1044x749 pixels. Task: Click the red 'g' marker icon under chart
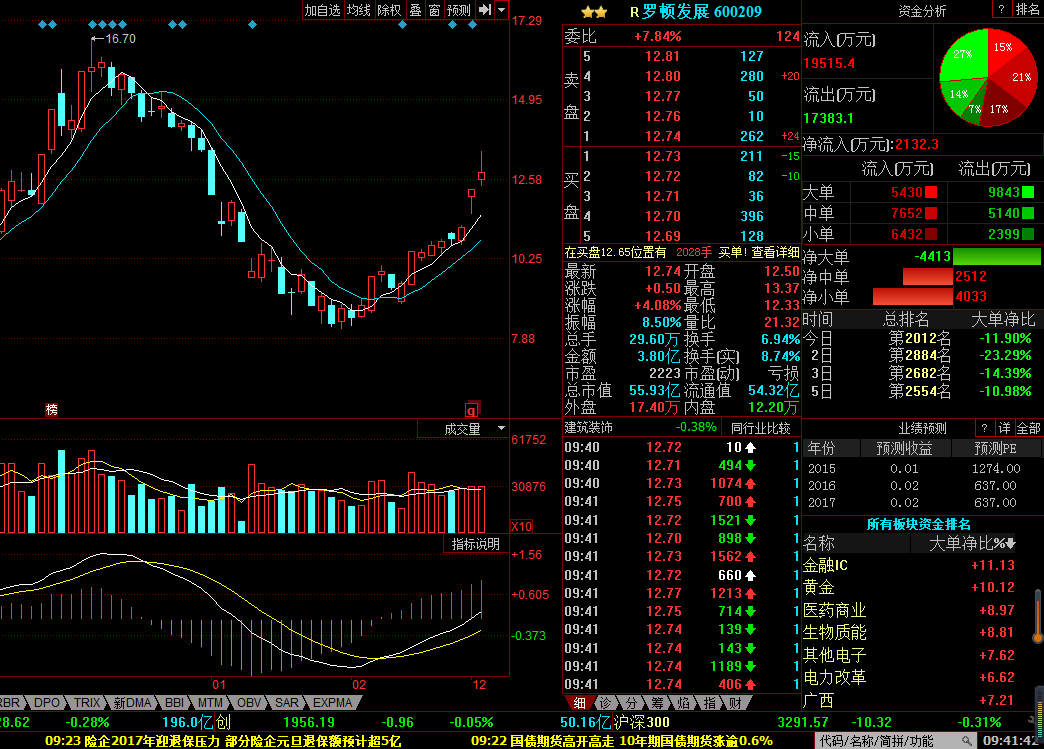[x=471, y=410]
